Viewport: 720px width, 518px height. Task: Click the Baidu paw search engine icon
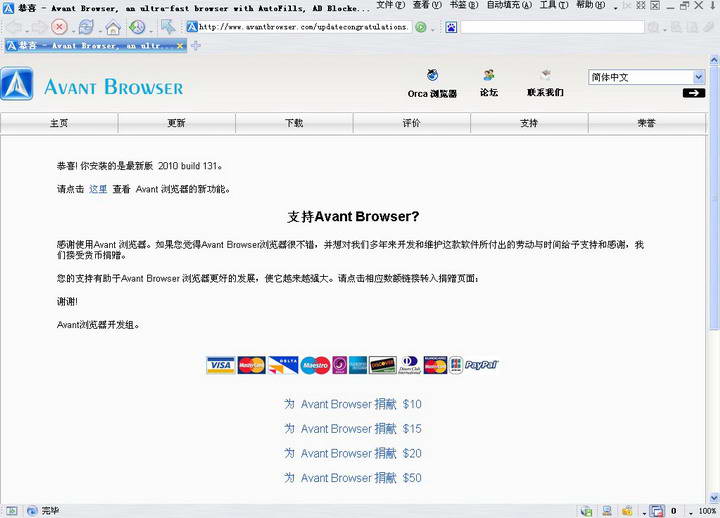point(451,28)
